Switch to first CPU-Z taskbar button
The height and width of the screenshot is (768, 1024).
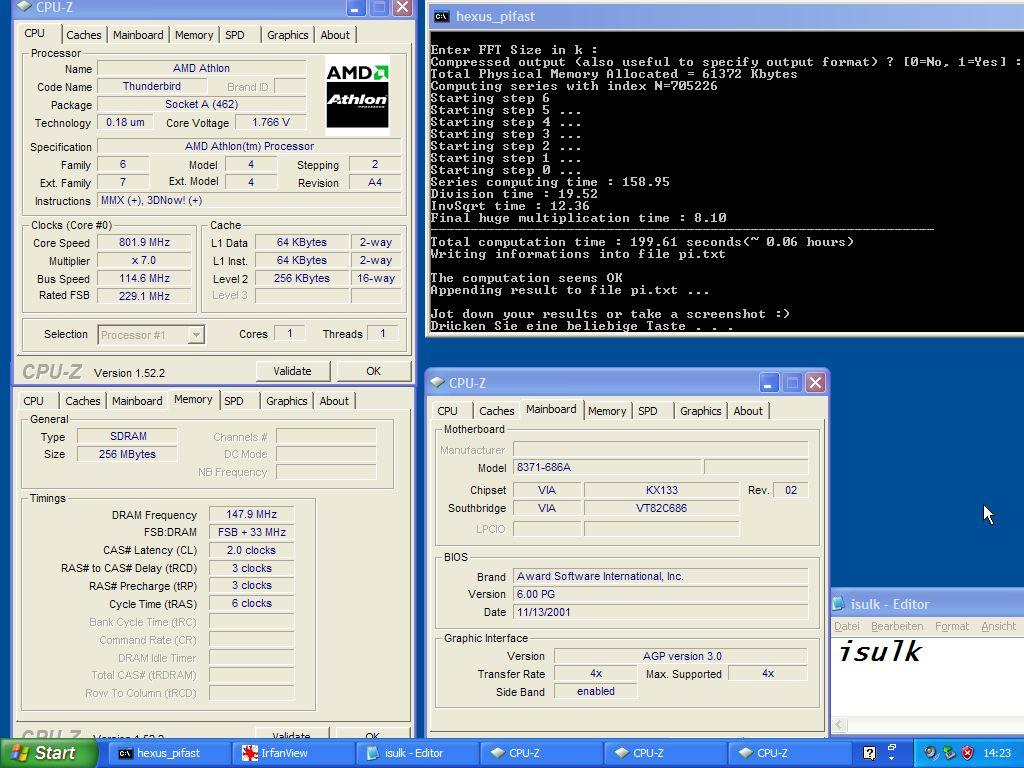coord(540,753)
